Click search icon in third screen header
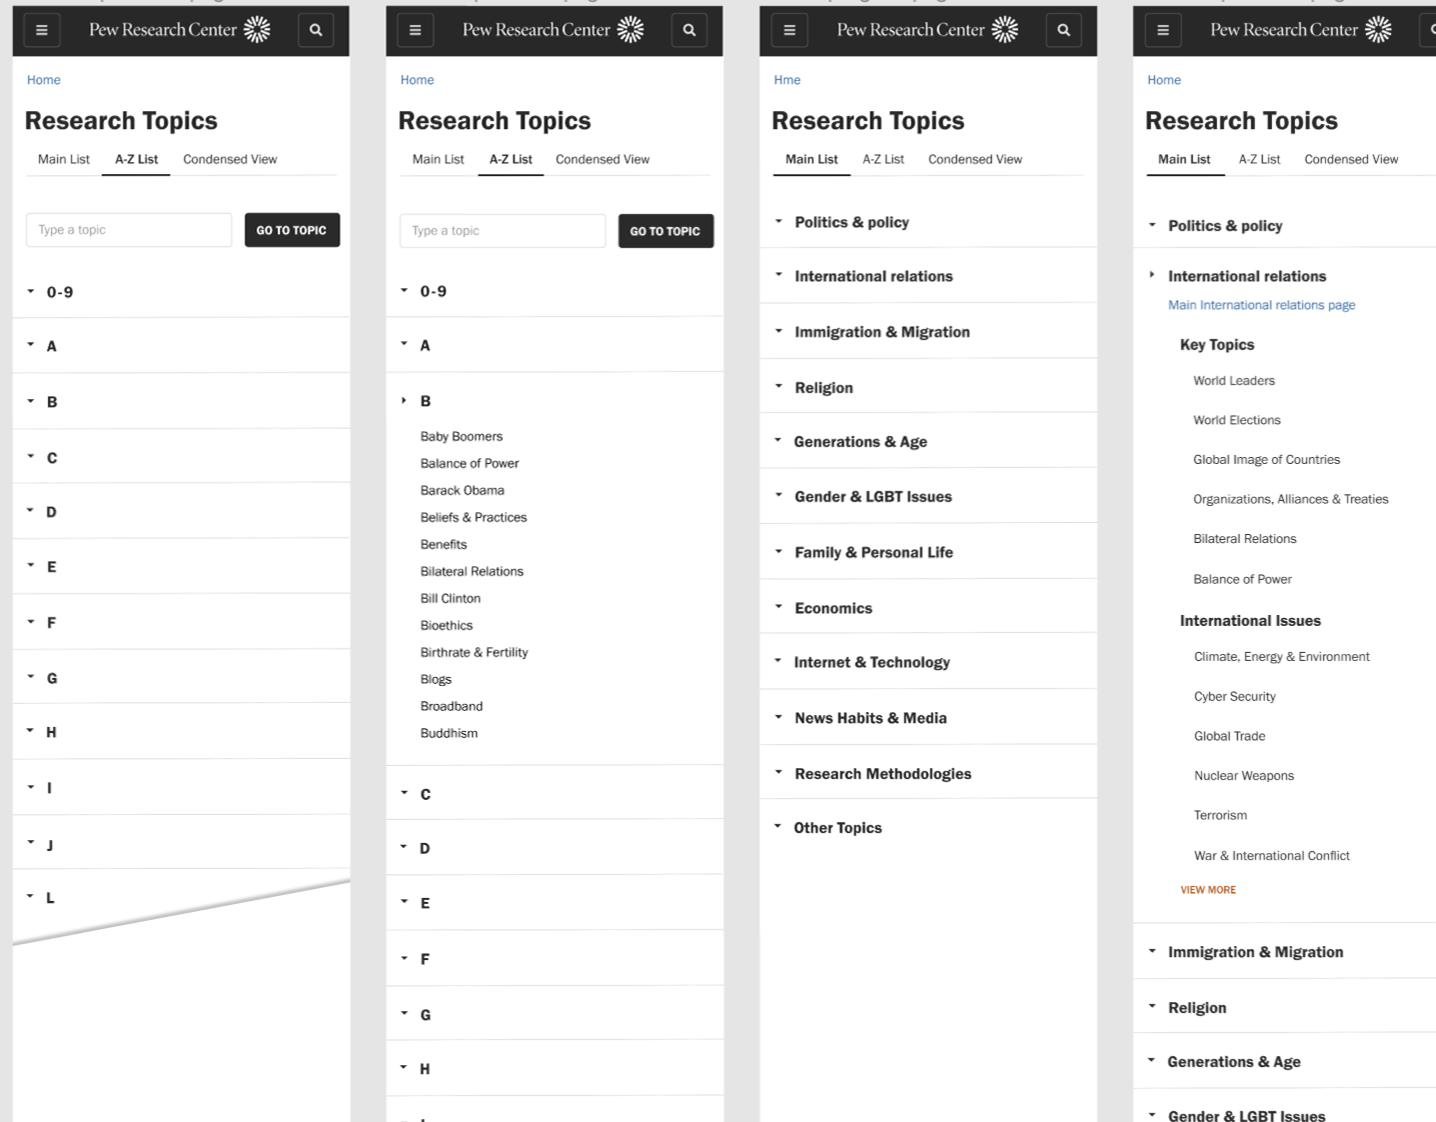 [x=1063, y=31]
